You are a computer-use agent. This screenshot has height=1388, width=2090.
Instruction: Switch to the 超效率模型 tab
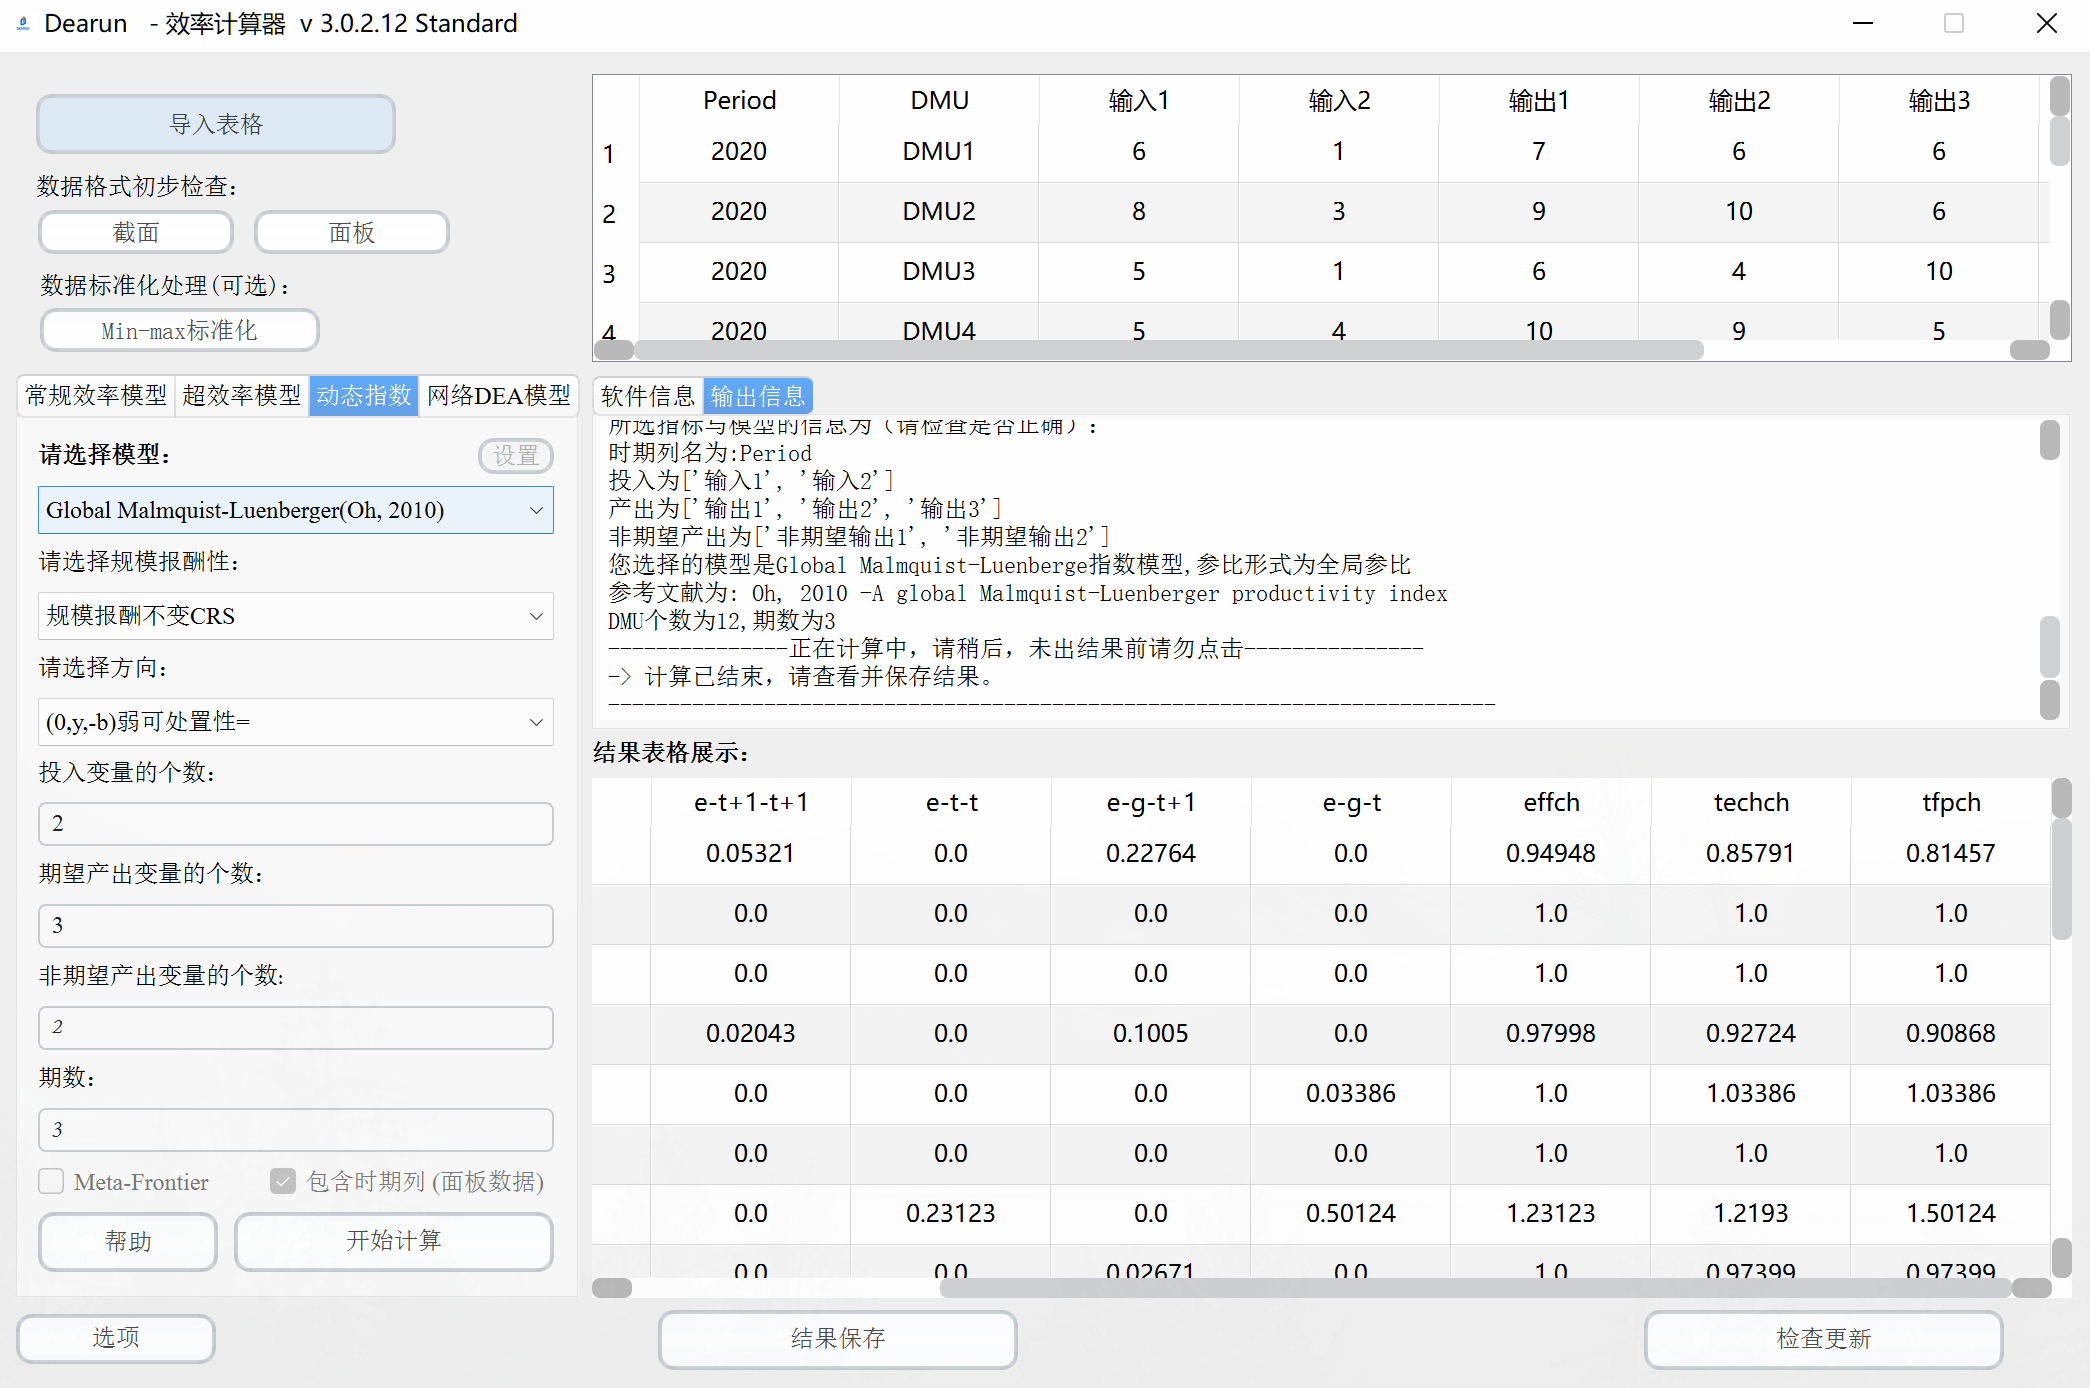[x=241, y=396]
